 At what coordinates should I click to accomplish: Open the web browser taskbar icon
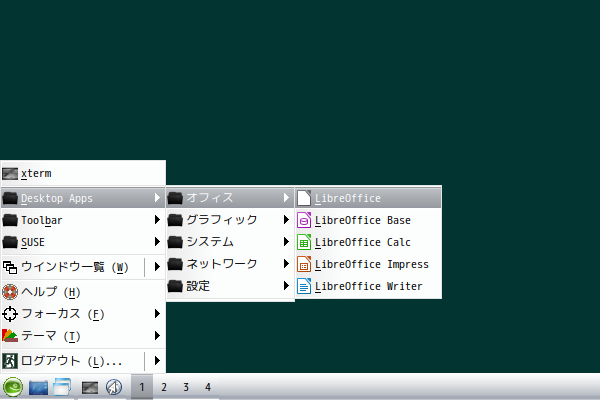coord(114,387)
